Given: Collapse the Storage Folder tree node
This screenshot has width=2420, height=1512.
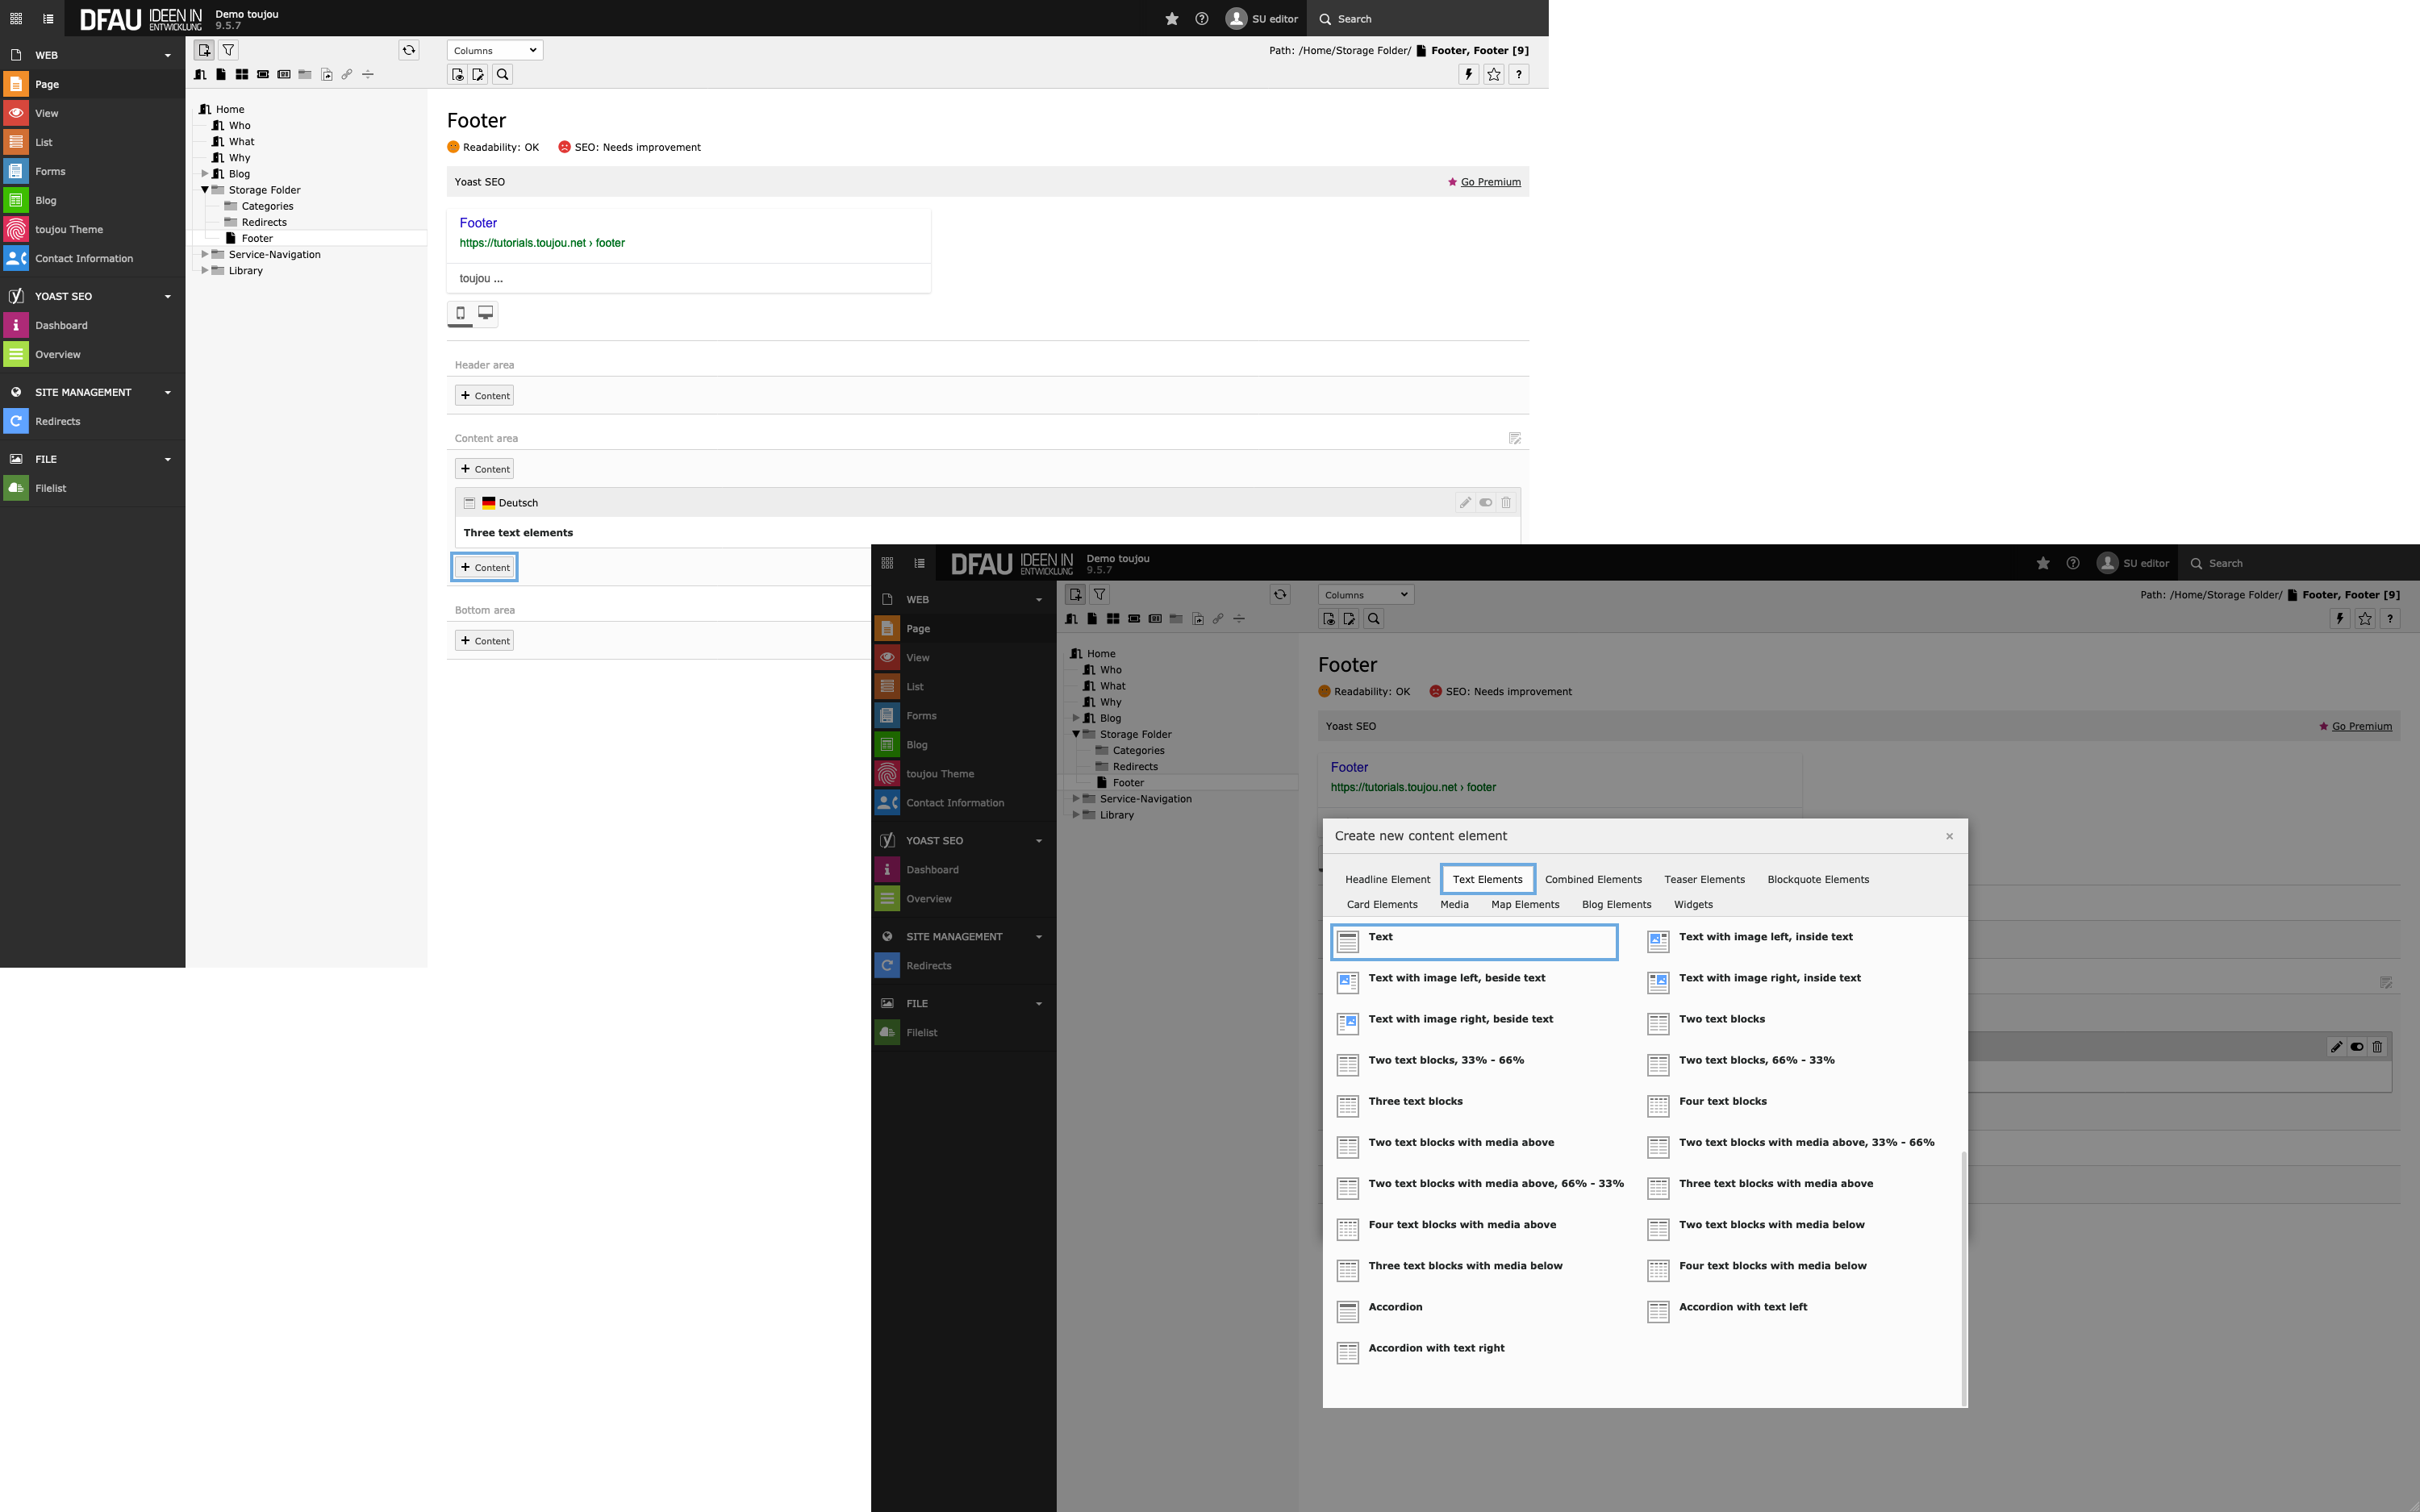Looking at the screenshot, I should (205, 190).
